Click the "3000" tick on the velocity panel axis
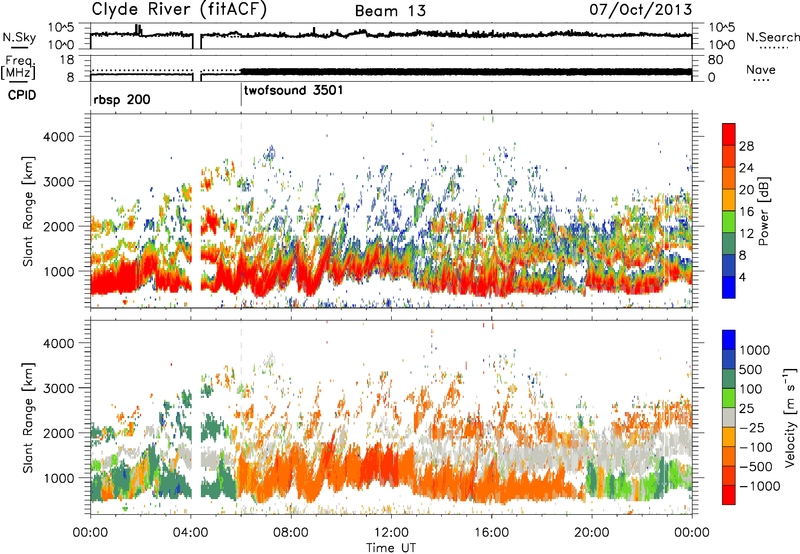 click(58, 388)
